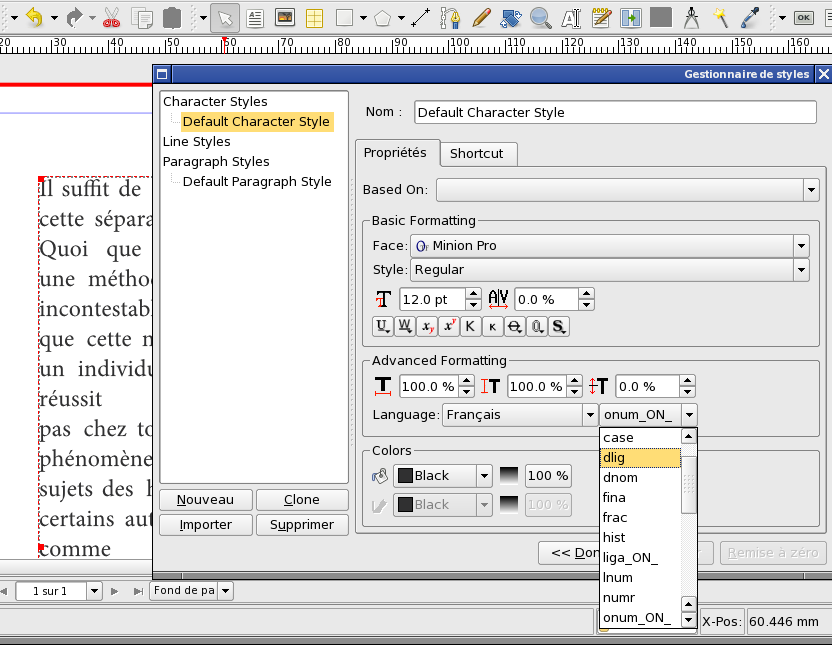
Task: Select the Freehand pencil tool
Action: (480, 17)
